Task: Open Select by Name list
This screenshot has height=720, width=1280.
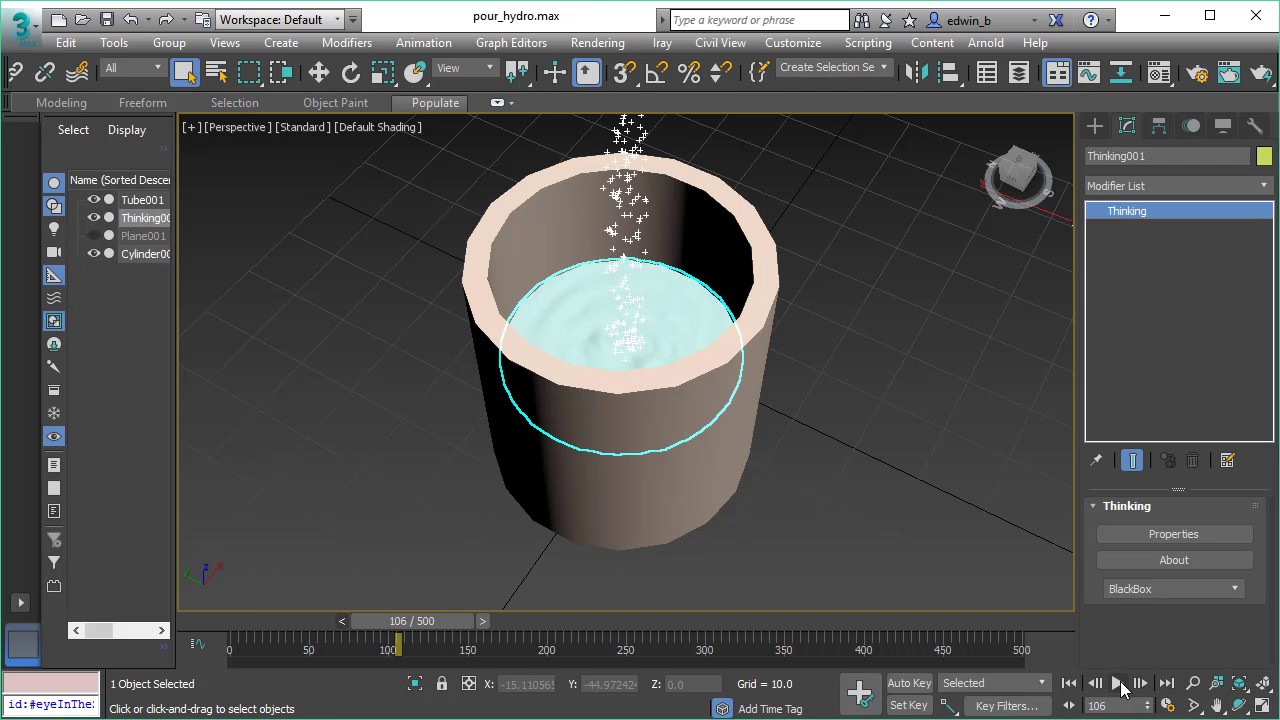Action: 216,72
